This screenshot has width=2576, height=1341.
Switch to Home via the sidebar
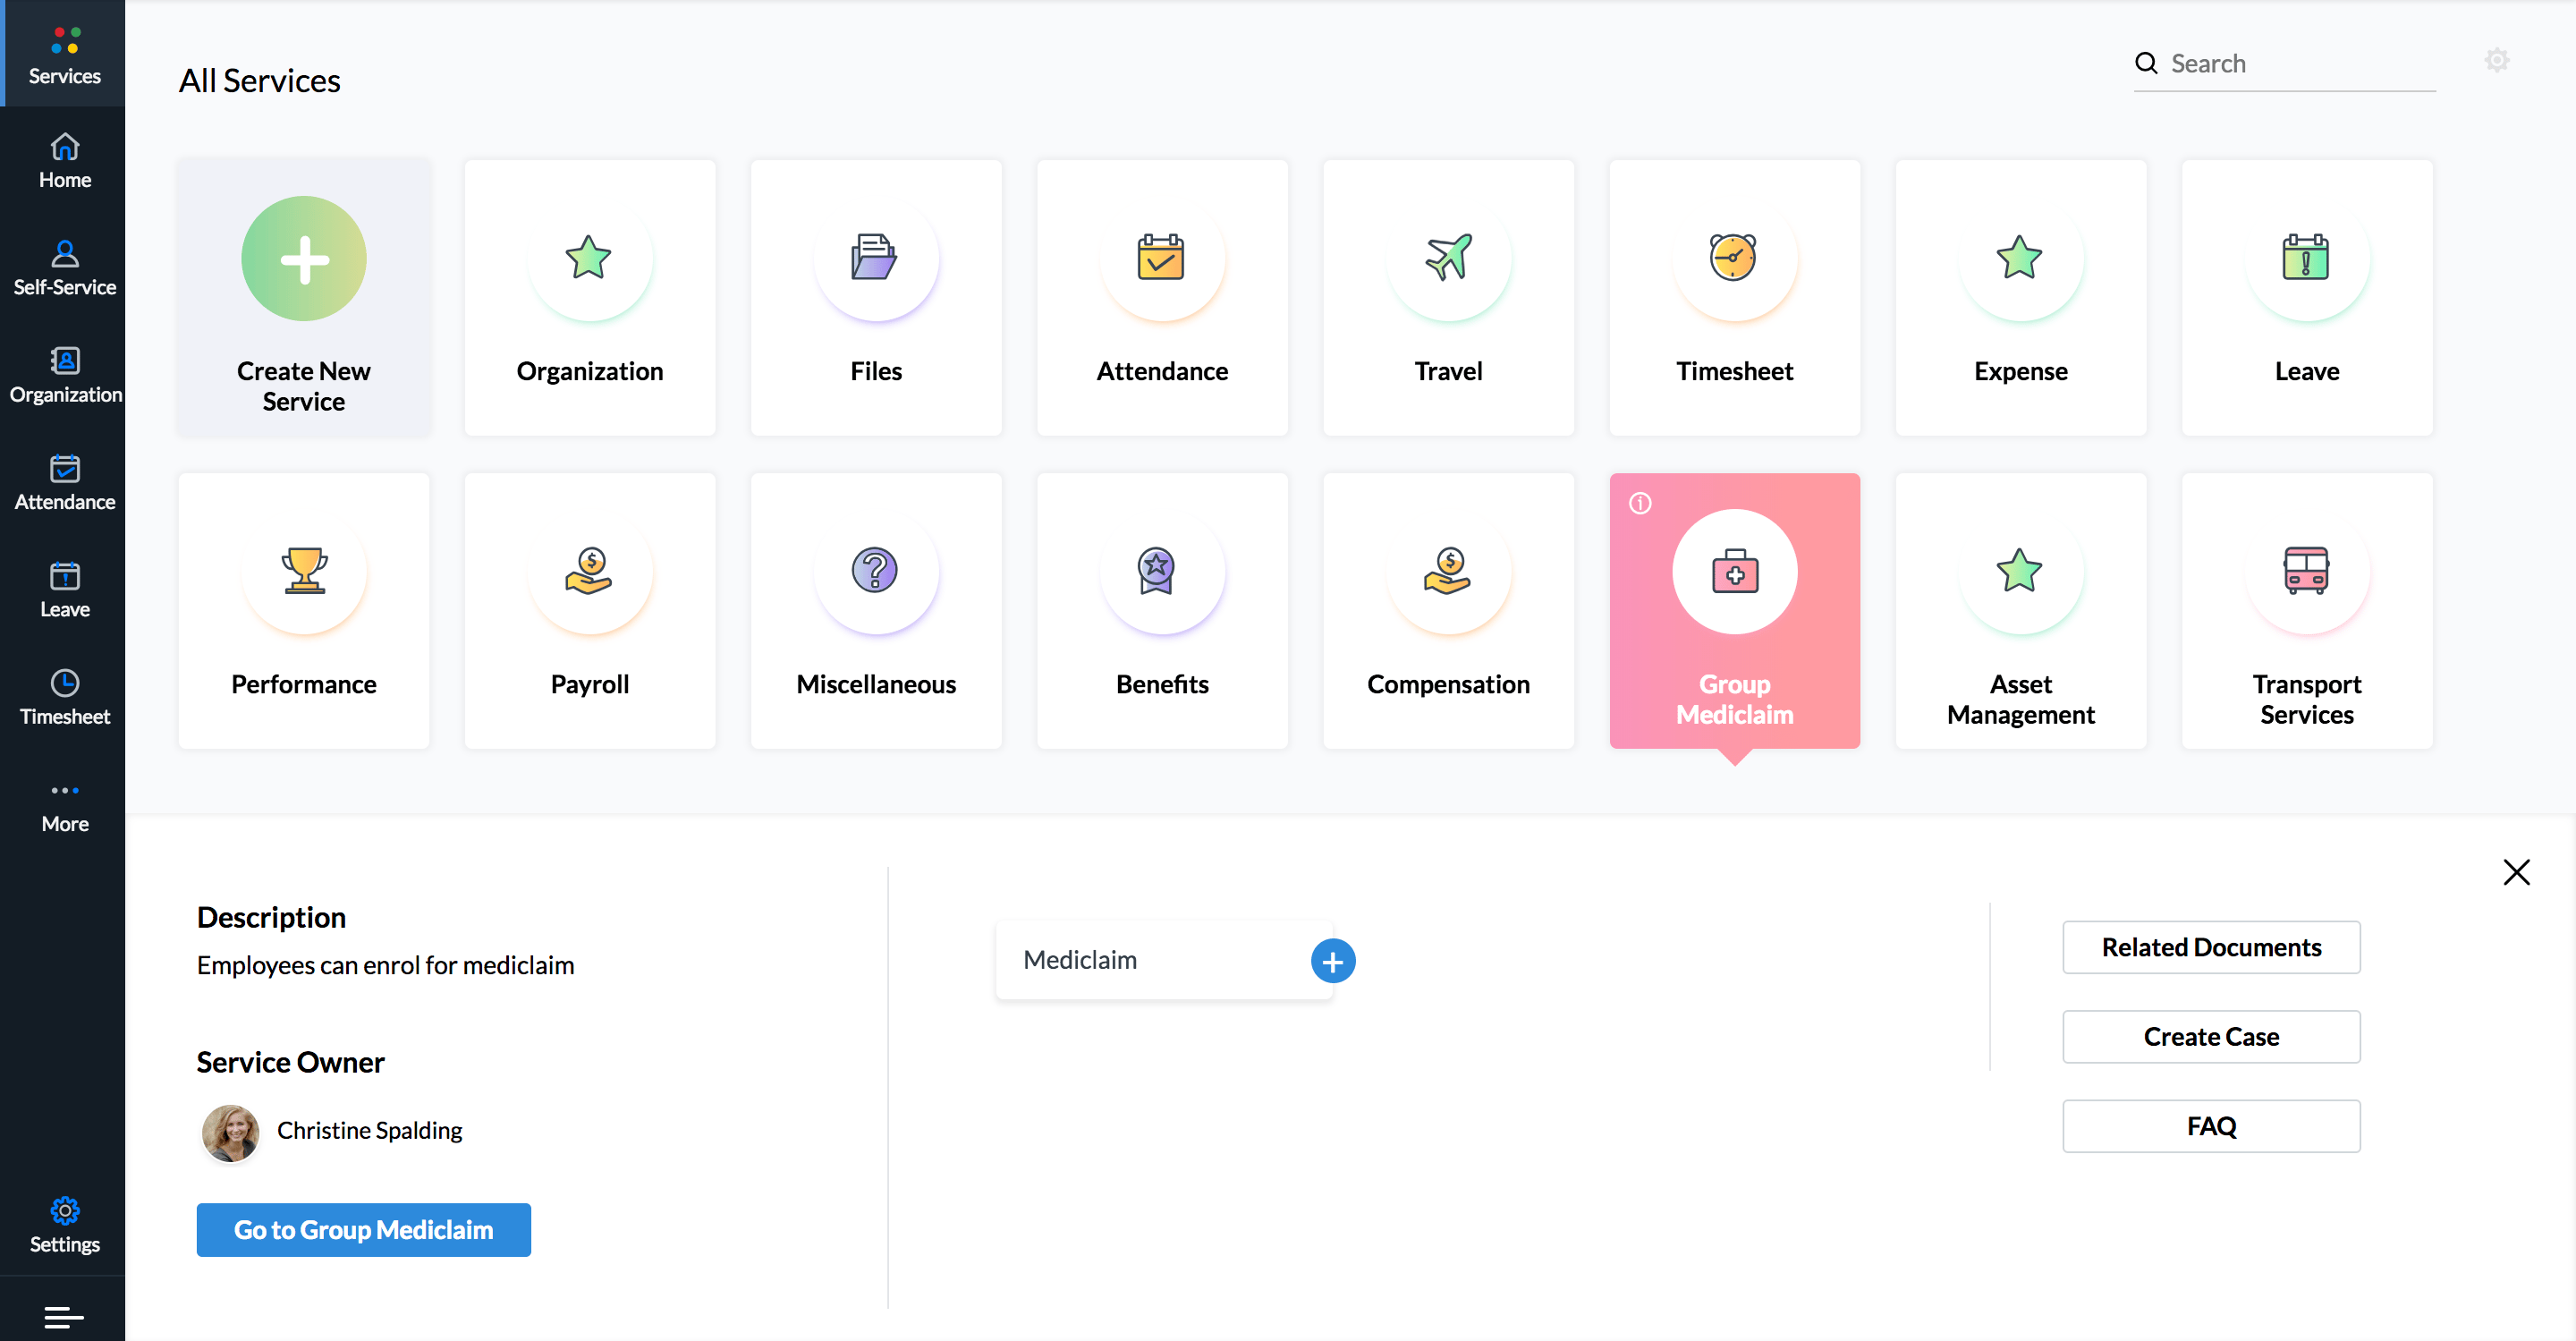coord(64,159)
